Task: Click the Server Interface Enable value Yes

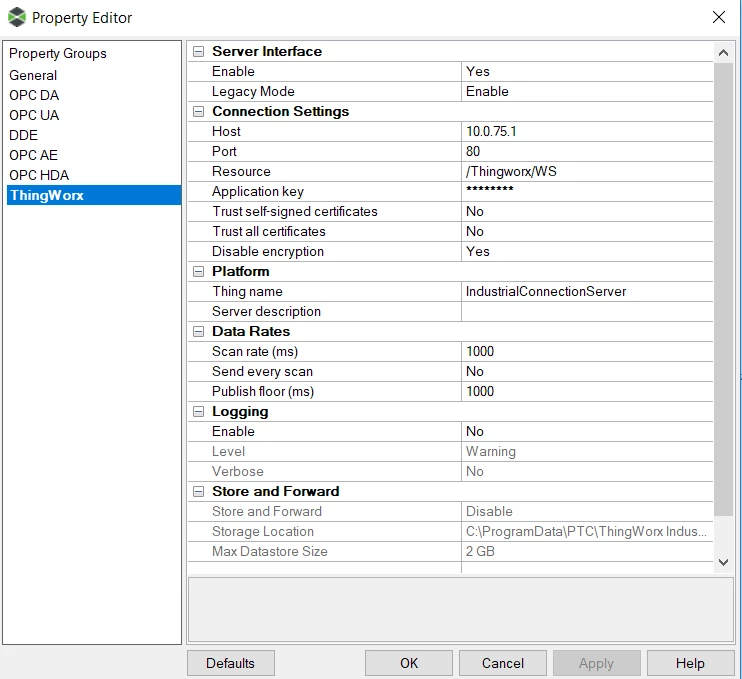Action: (x=587, y=71)
